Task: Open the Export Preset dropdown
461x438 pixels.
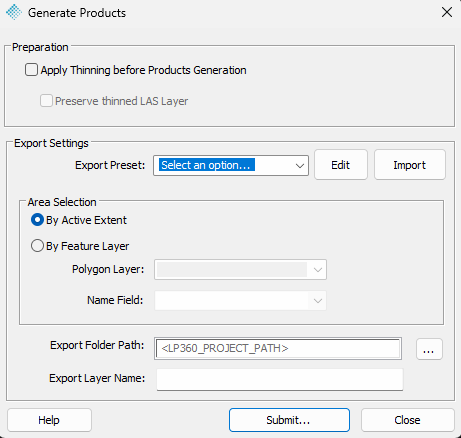Action: point(231,165)
